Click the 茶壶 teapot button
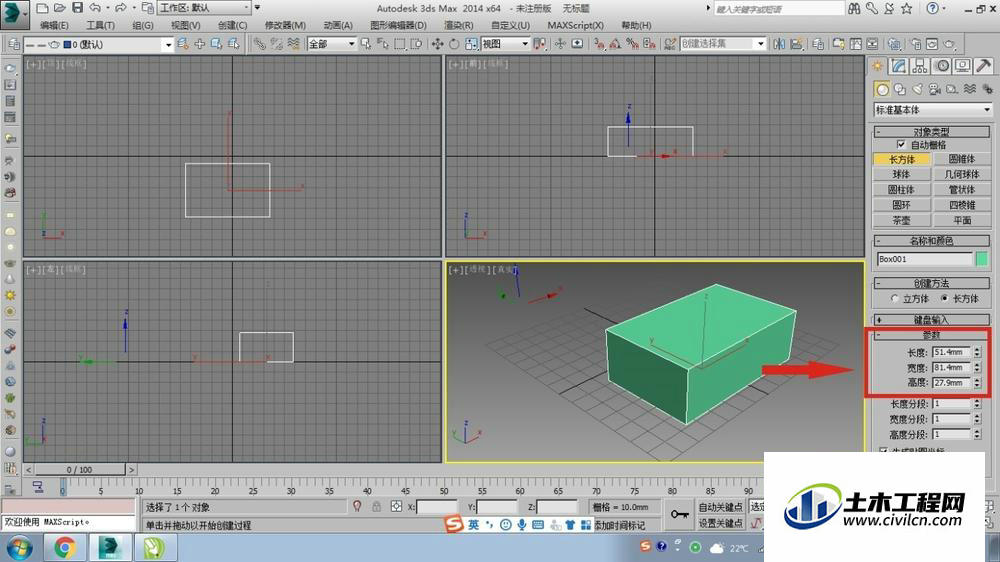Screen dimensions: 1000x562 901,220
